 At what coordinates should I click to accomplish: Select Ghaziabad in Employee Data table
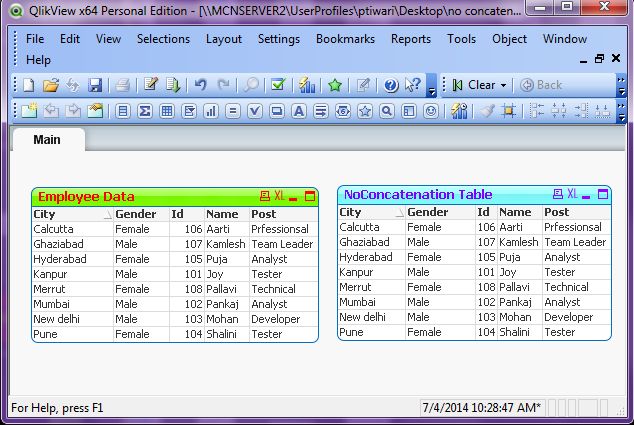(59, 244)
